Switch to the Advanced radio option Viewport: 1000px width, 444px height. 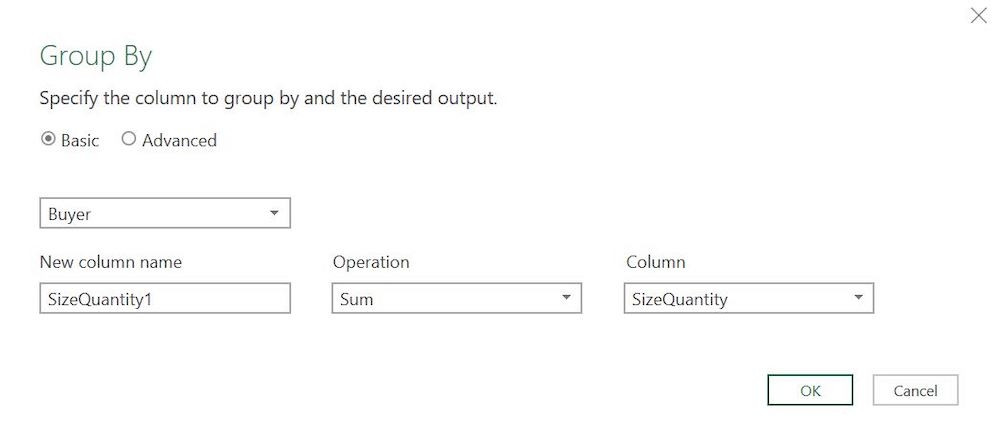click(129, 140)
